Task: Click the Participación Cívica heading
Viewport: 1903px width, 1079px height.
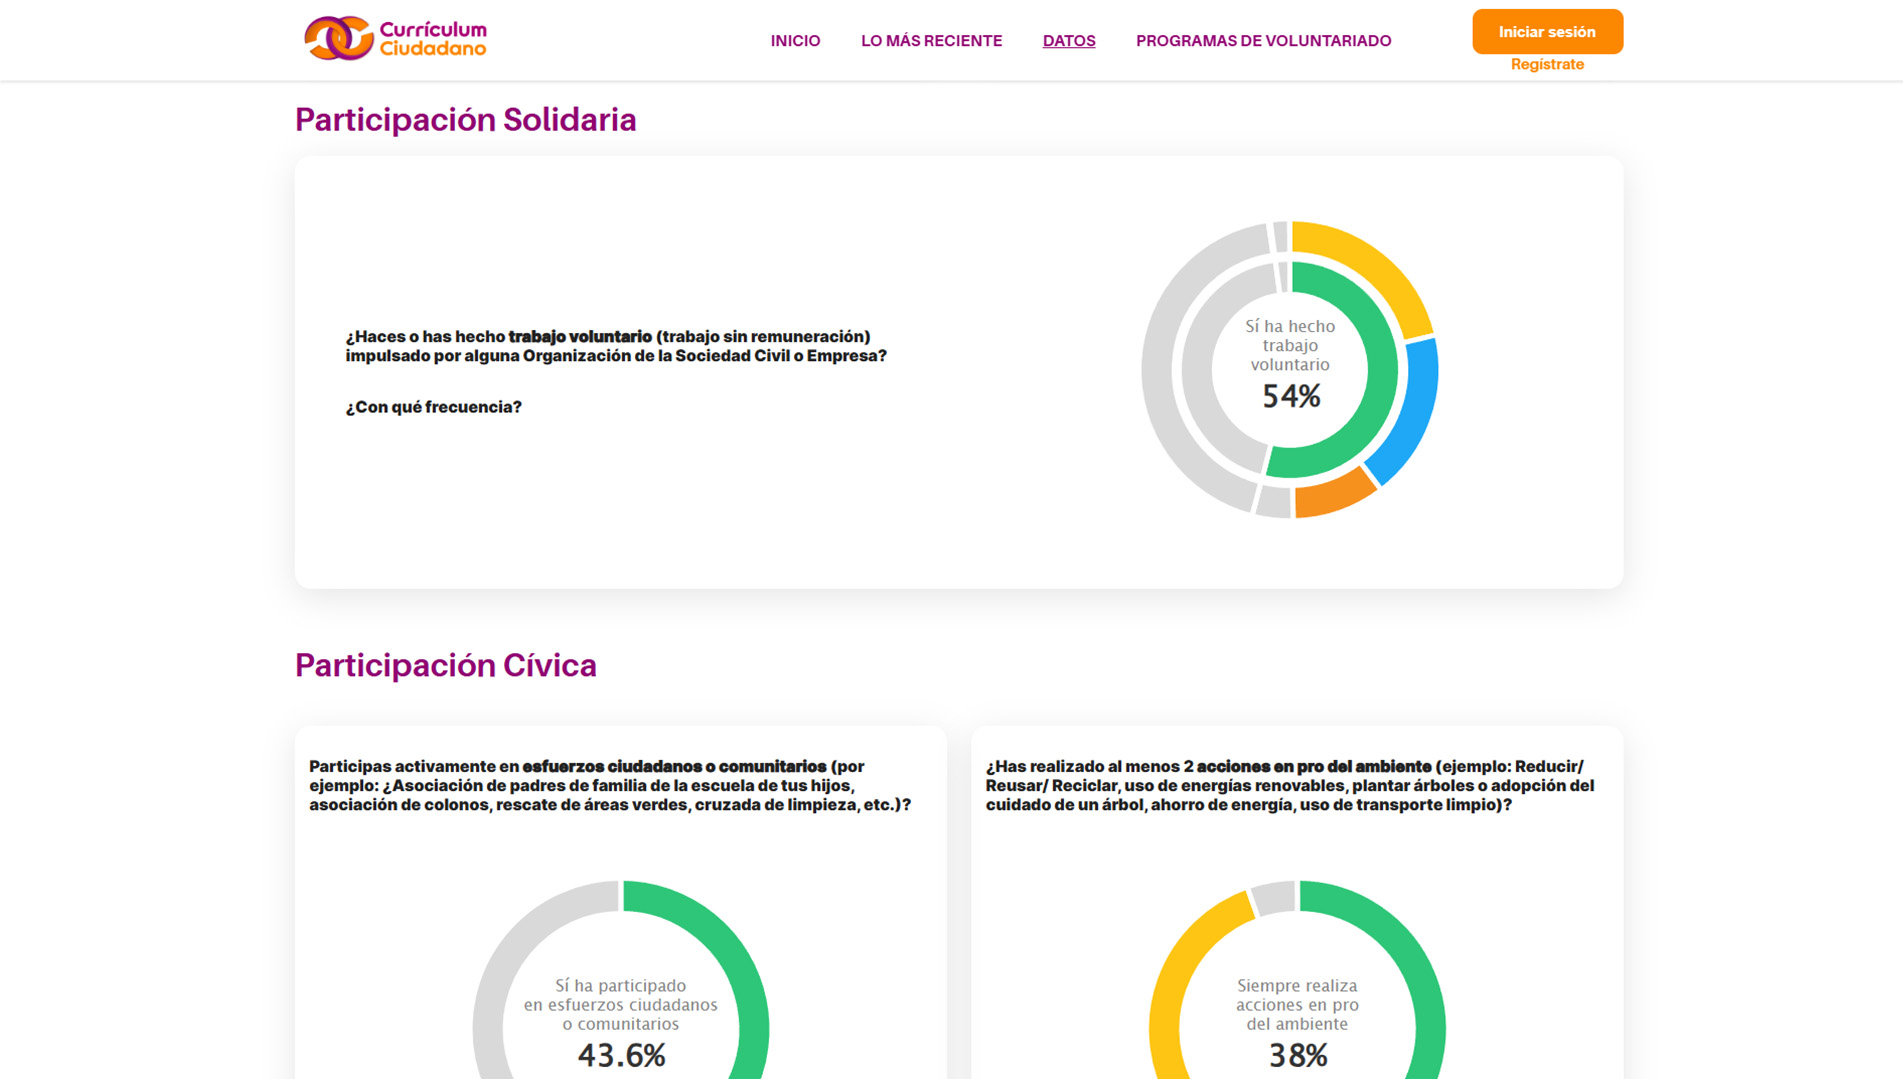Action: click(x=445, y=665)
